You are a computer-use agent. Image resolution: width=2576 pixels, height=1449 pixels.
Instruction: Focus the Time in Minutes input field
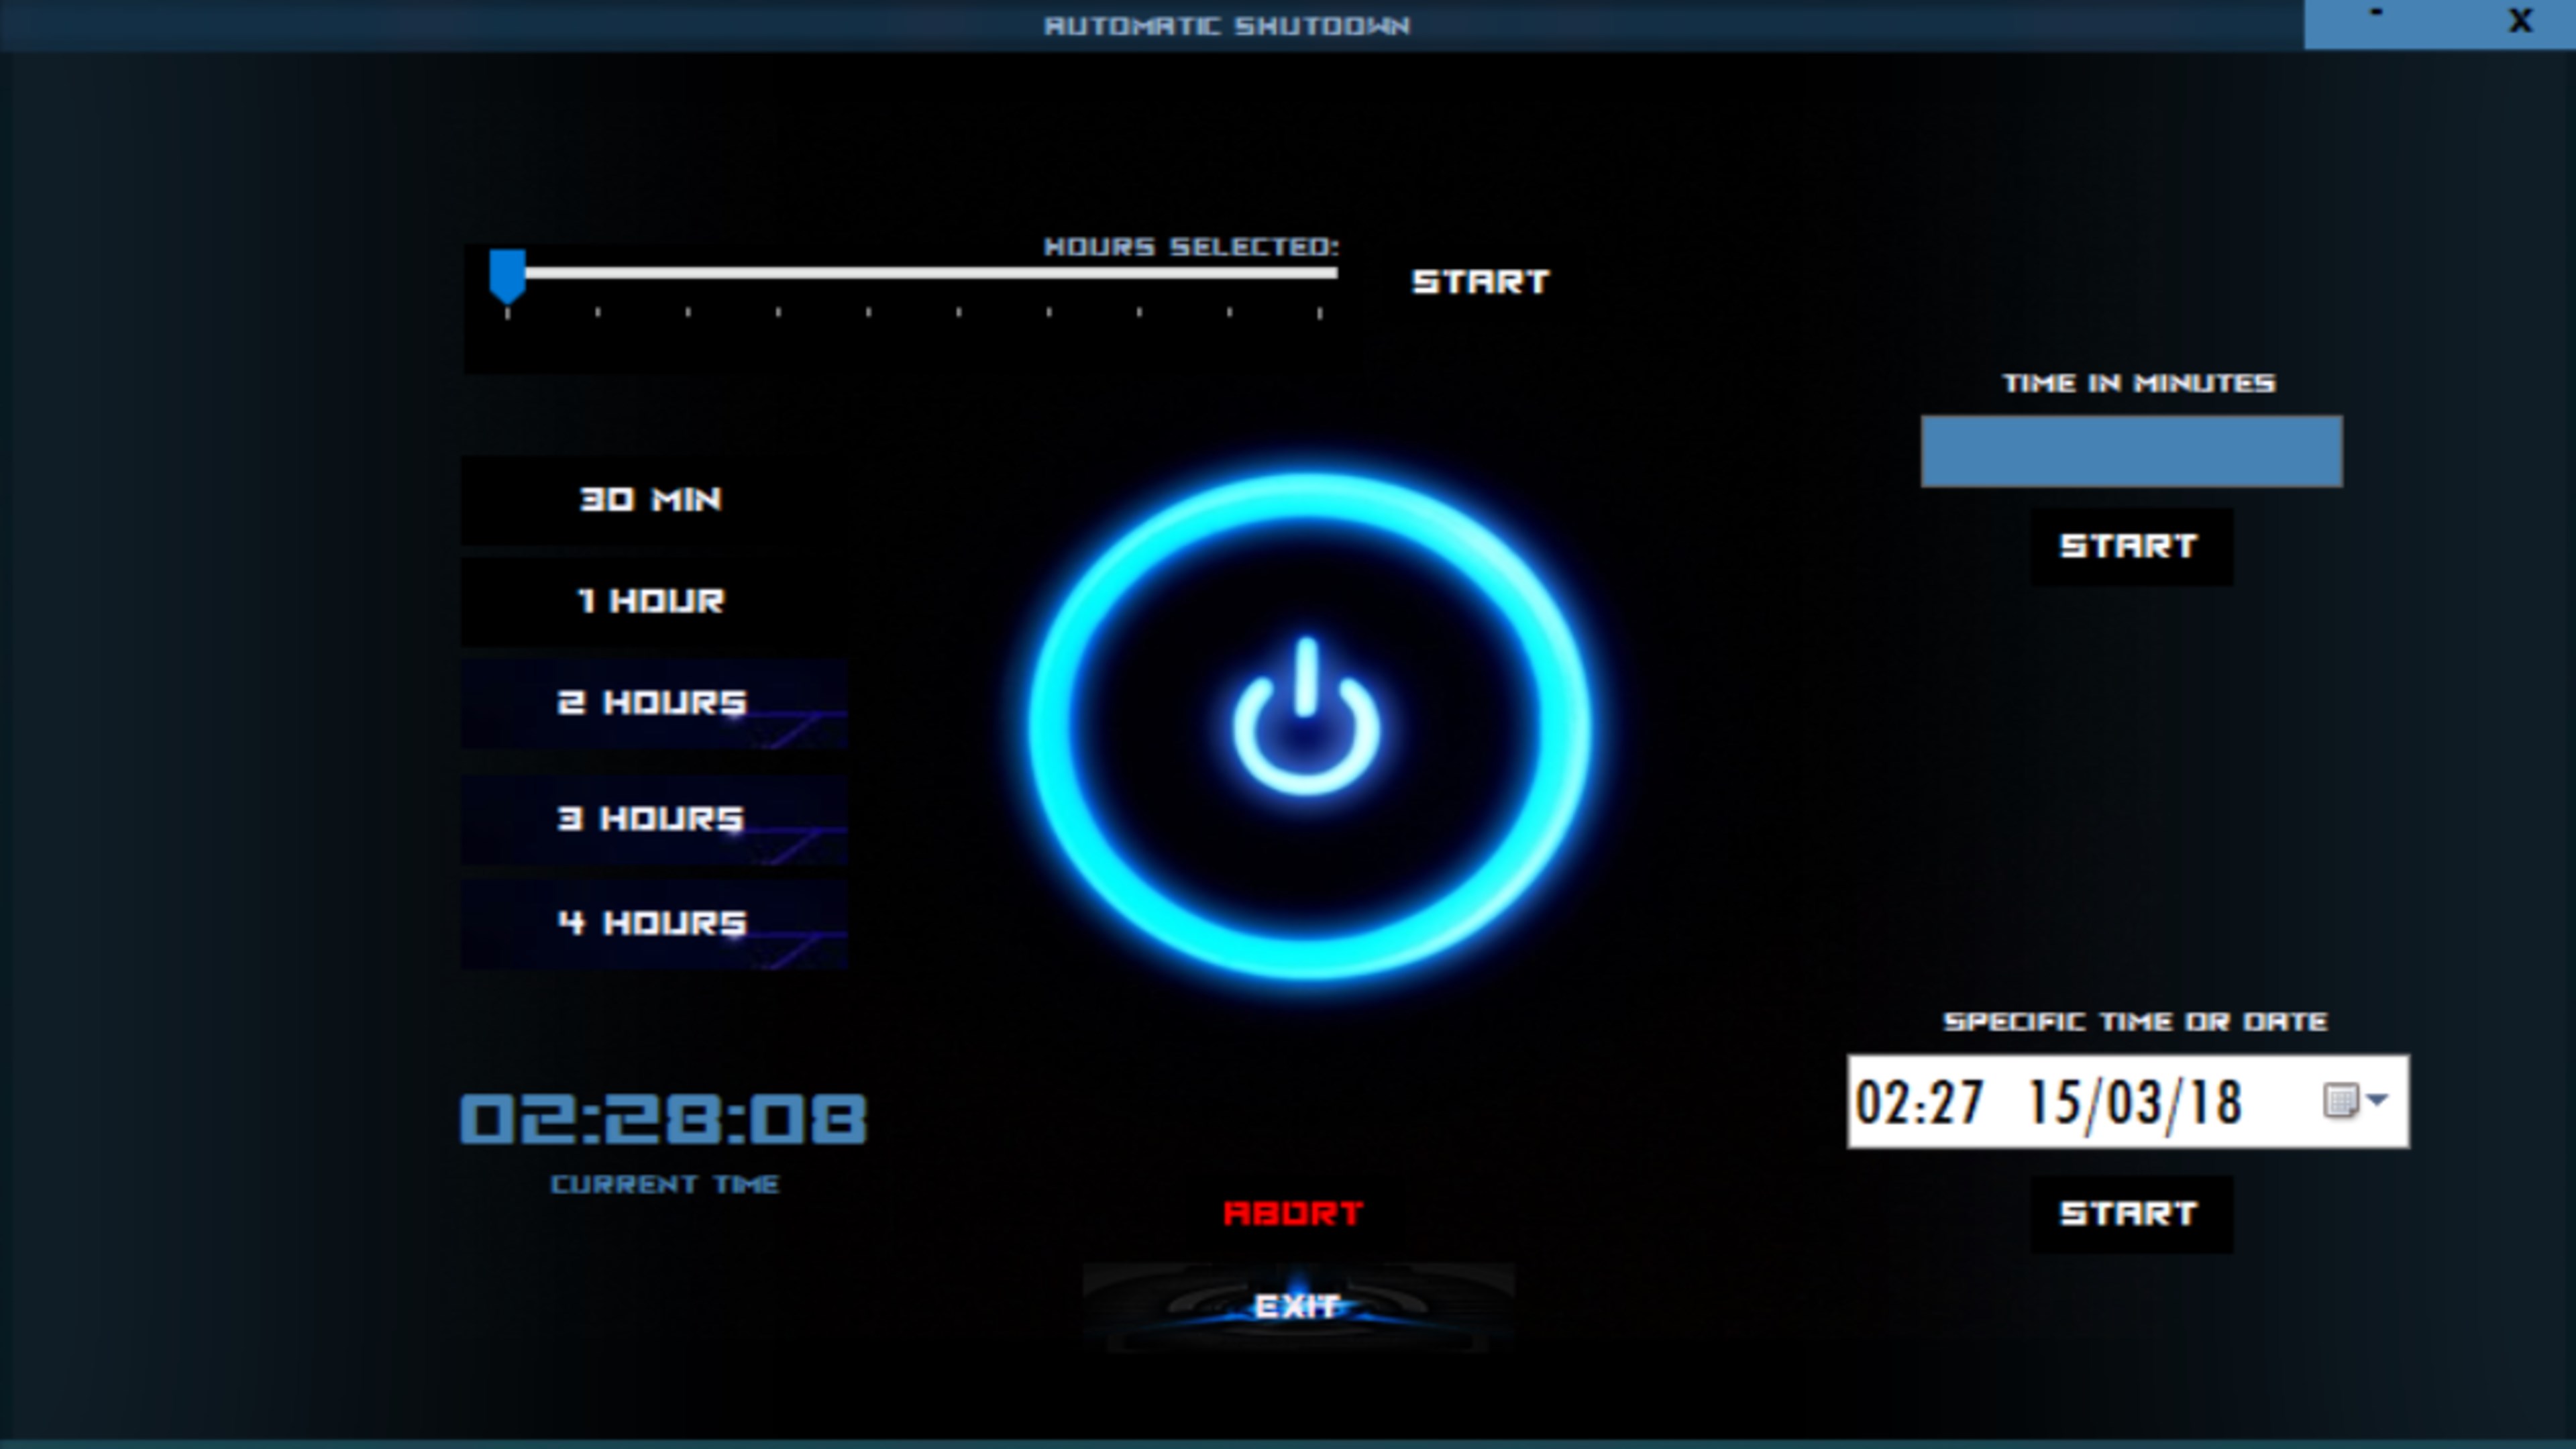2131,452
